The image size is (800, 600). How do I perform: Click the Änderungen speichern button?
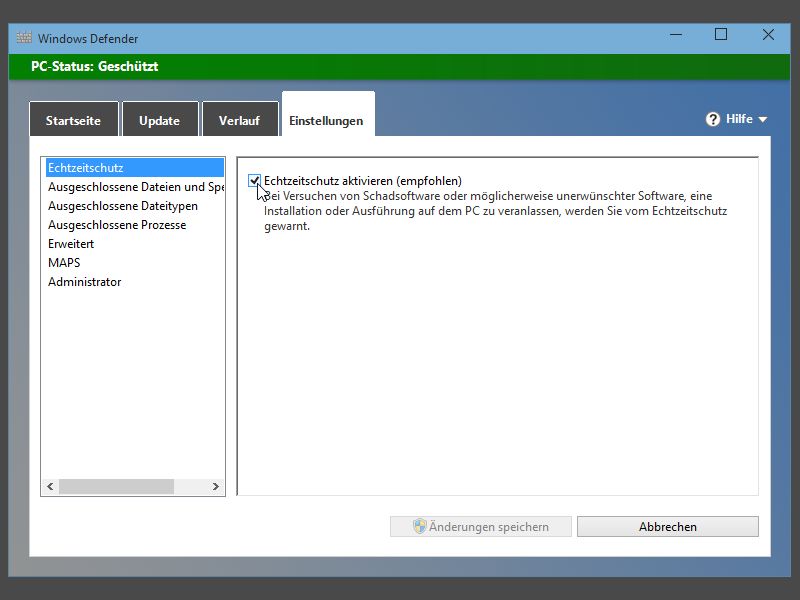[x=481, y=527]
